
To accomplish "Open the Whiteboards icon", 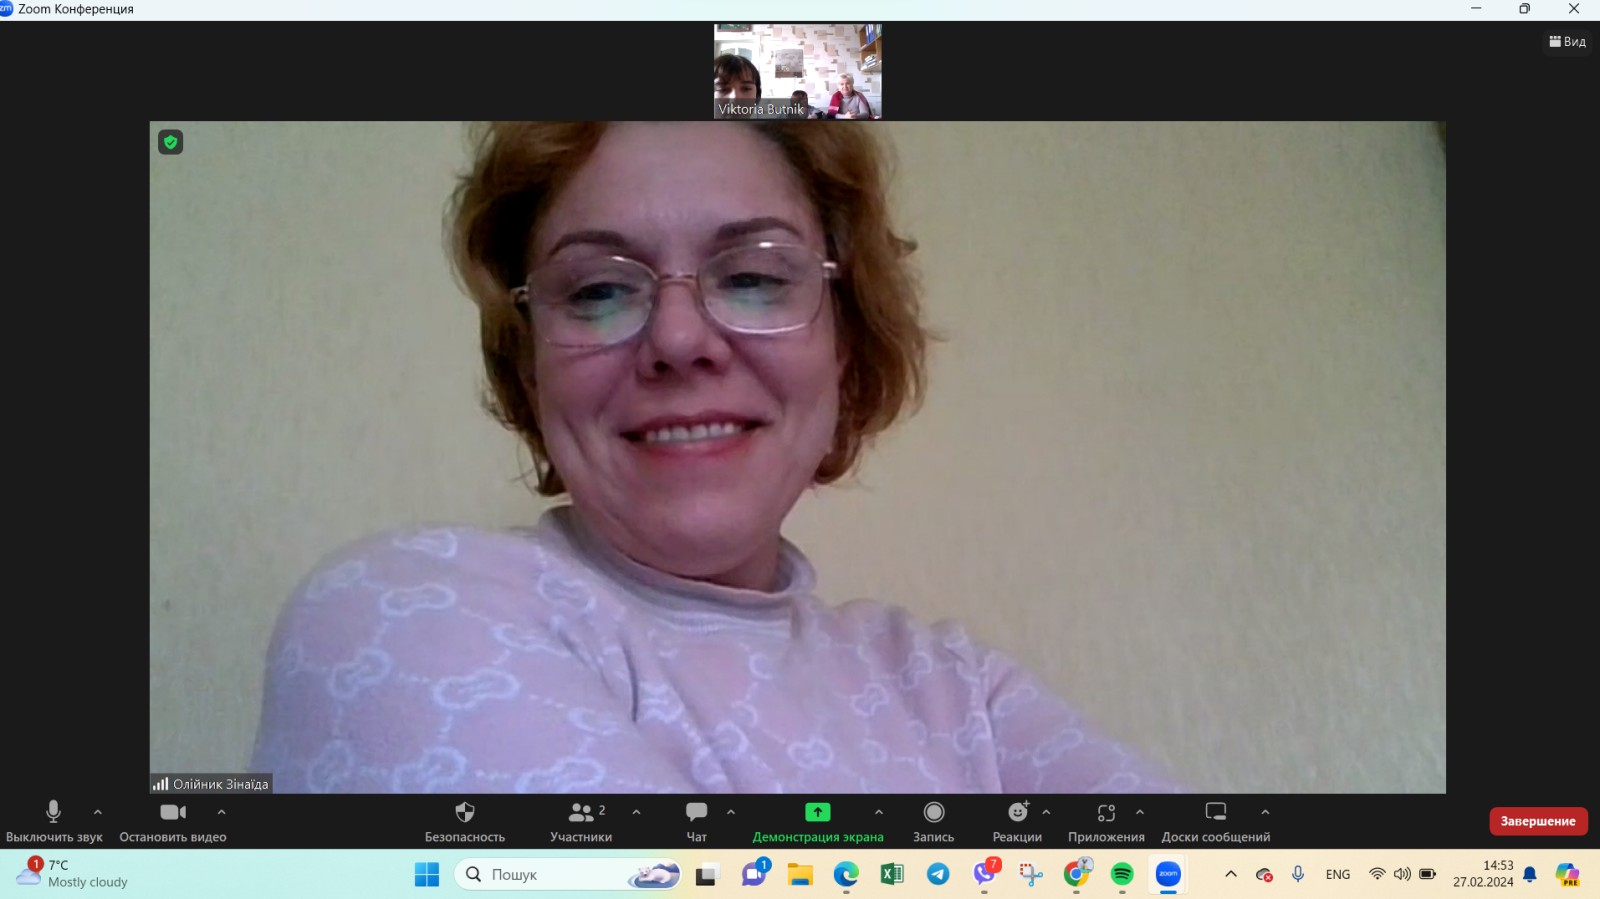I will coord(1216,812).
